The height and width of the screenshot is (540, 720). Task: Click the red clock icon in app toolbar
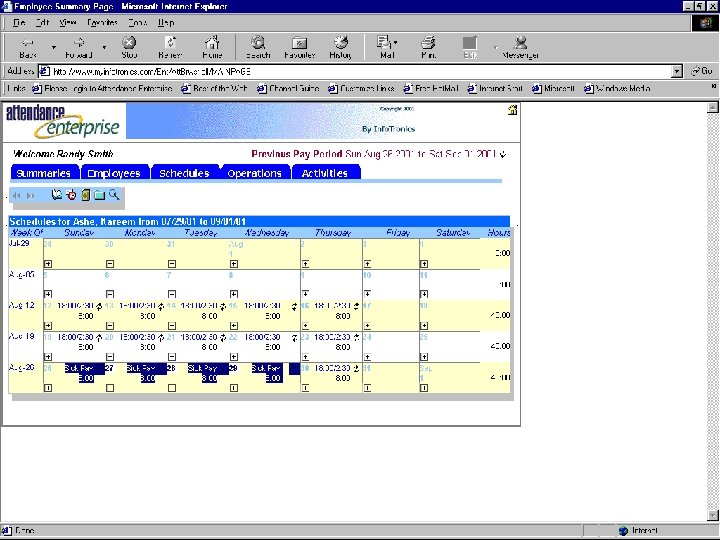(71, 195)
